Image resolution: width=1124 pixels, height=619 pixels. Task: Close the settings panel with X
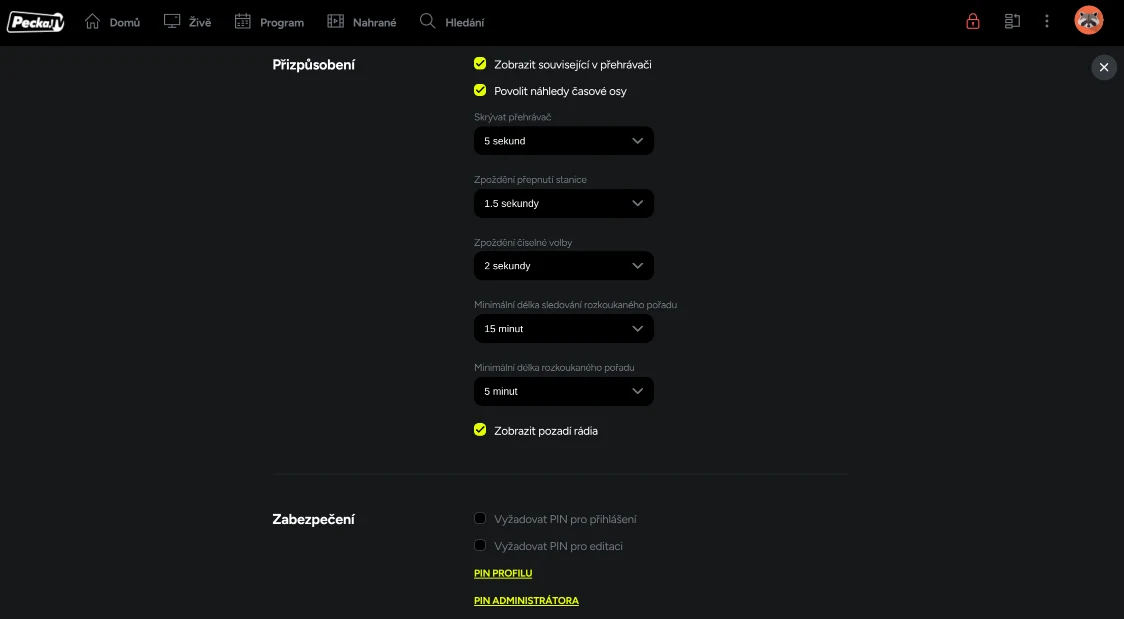[1103, 67]
